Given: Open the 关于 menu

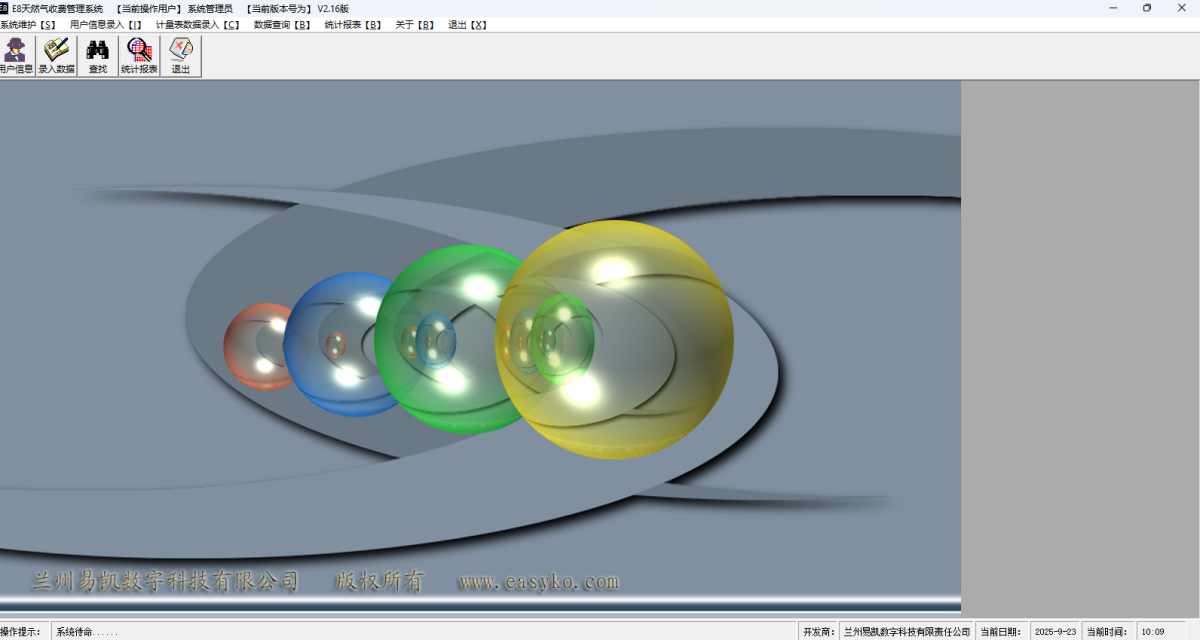Looking at the screenshot, I should [415, 25].
